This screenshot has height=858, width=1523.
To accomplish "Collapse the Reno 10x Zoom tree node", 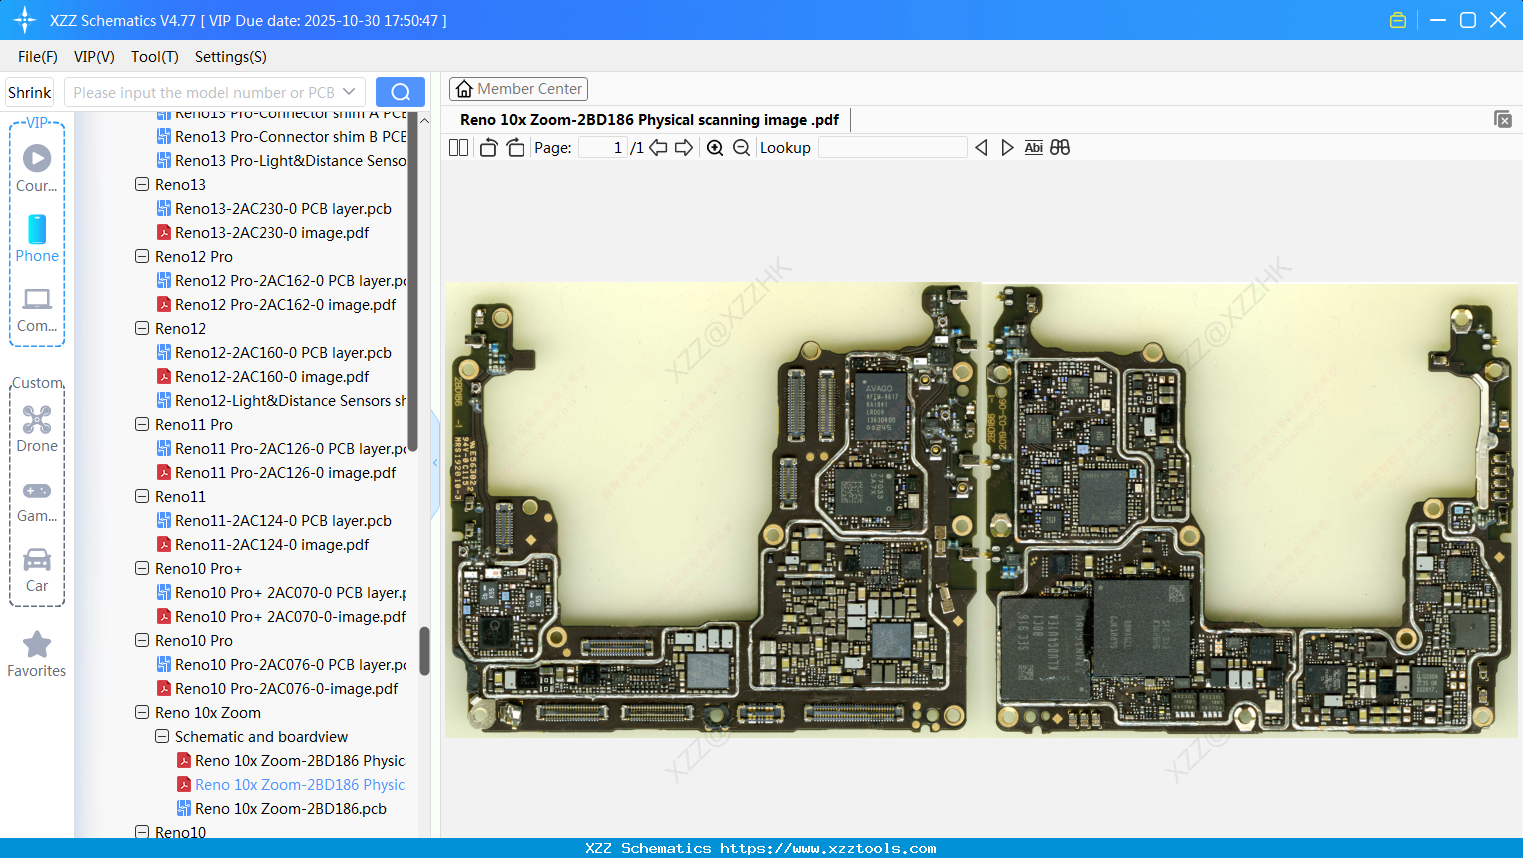I will coord(142,713).
